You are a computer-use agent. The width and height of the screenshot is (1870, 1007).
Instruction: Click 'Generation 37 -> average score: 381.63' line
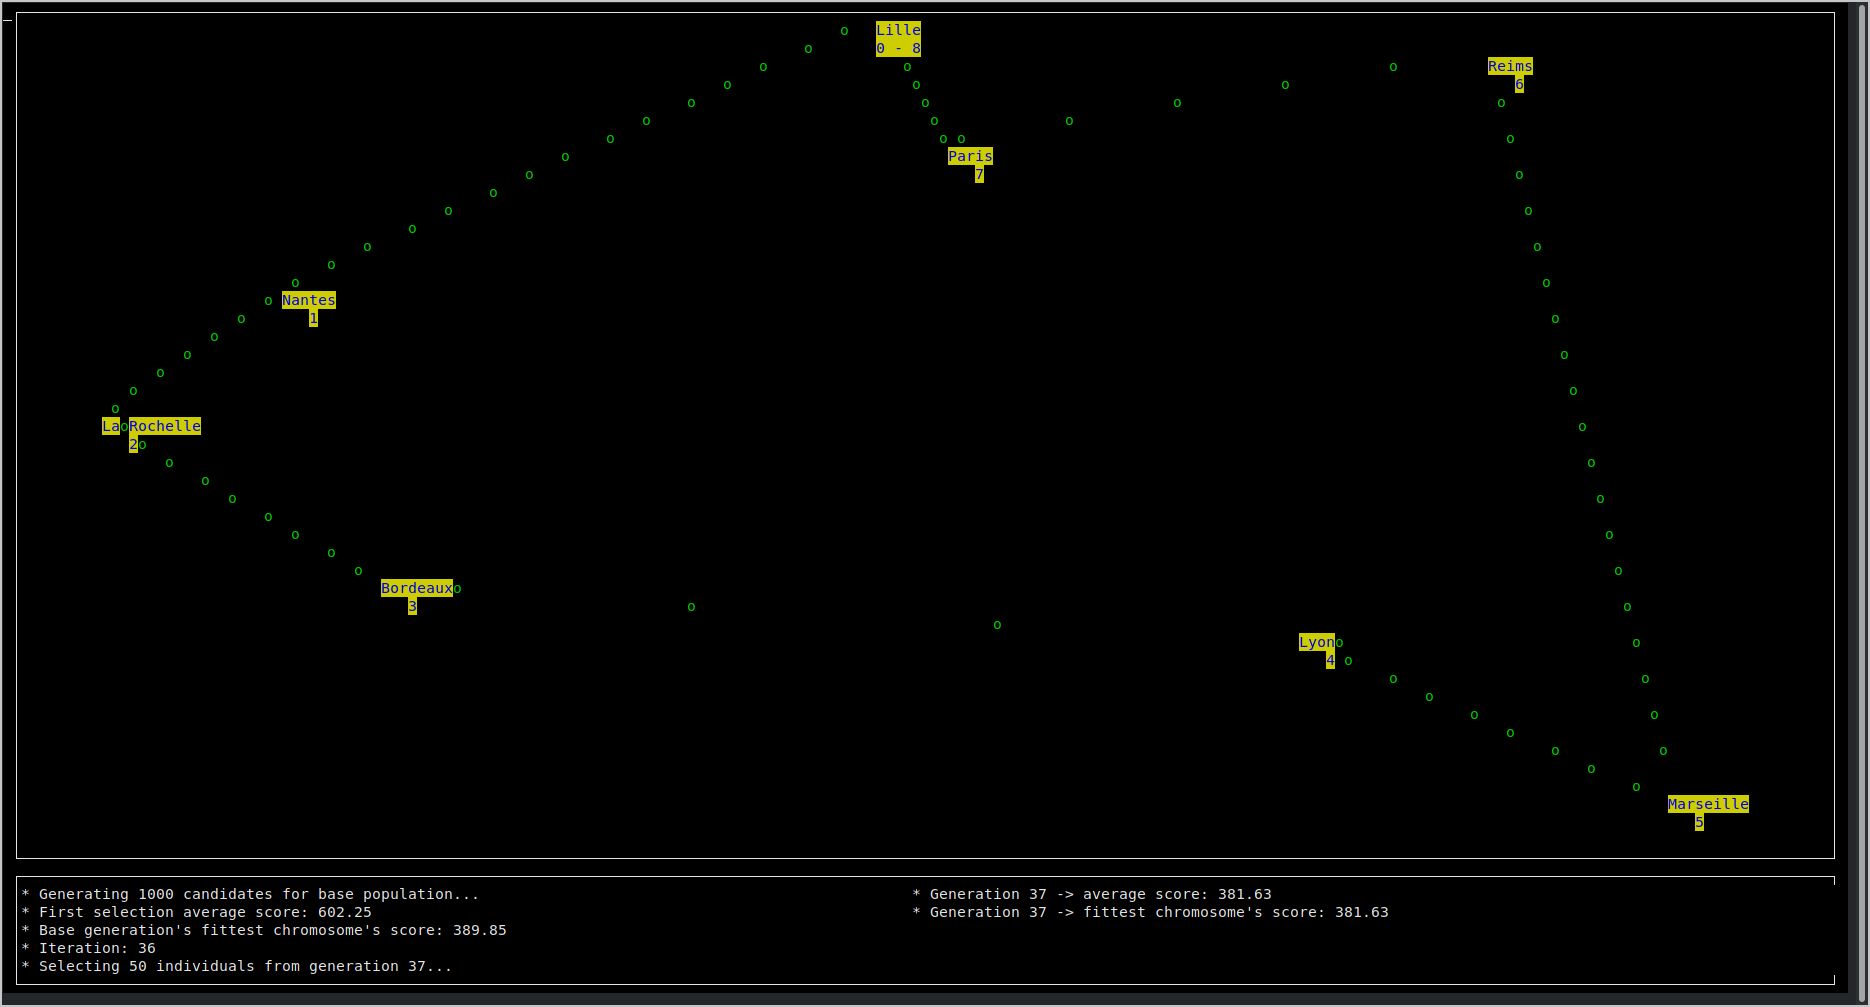(1092, 894)
